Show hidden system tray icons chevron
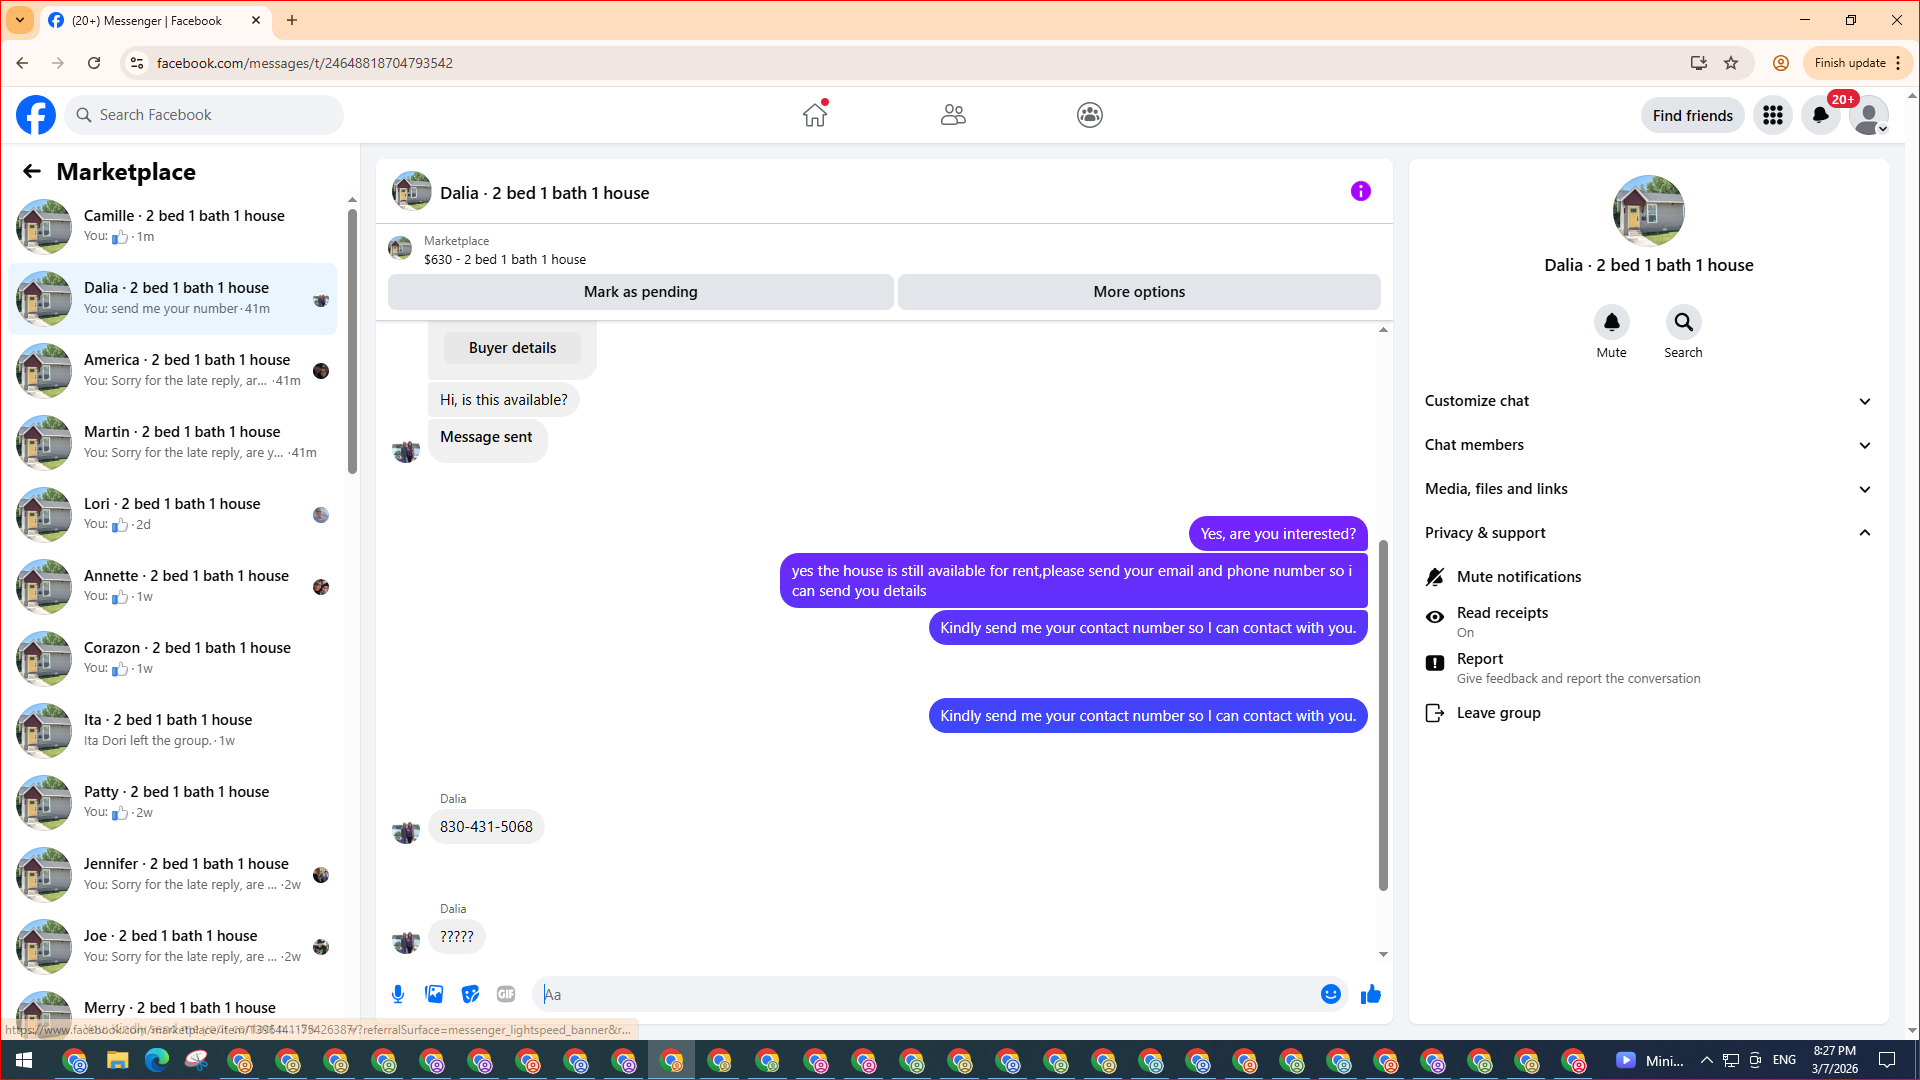The width and height of the screenshot is (1920, 1080). pos(1706,1060)
